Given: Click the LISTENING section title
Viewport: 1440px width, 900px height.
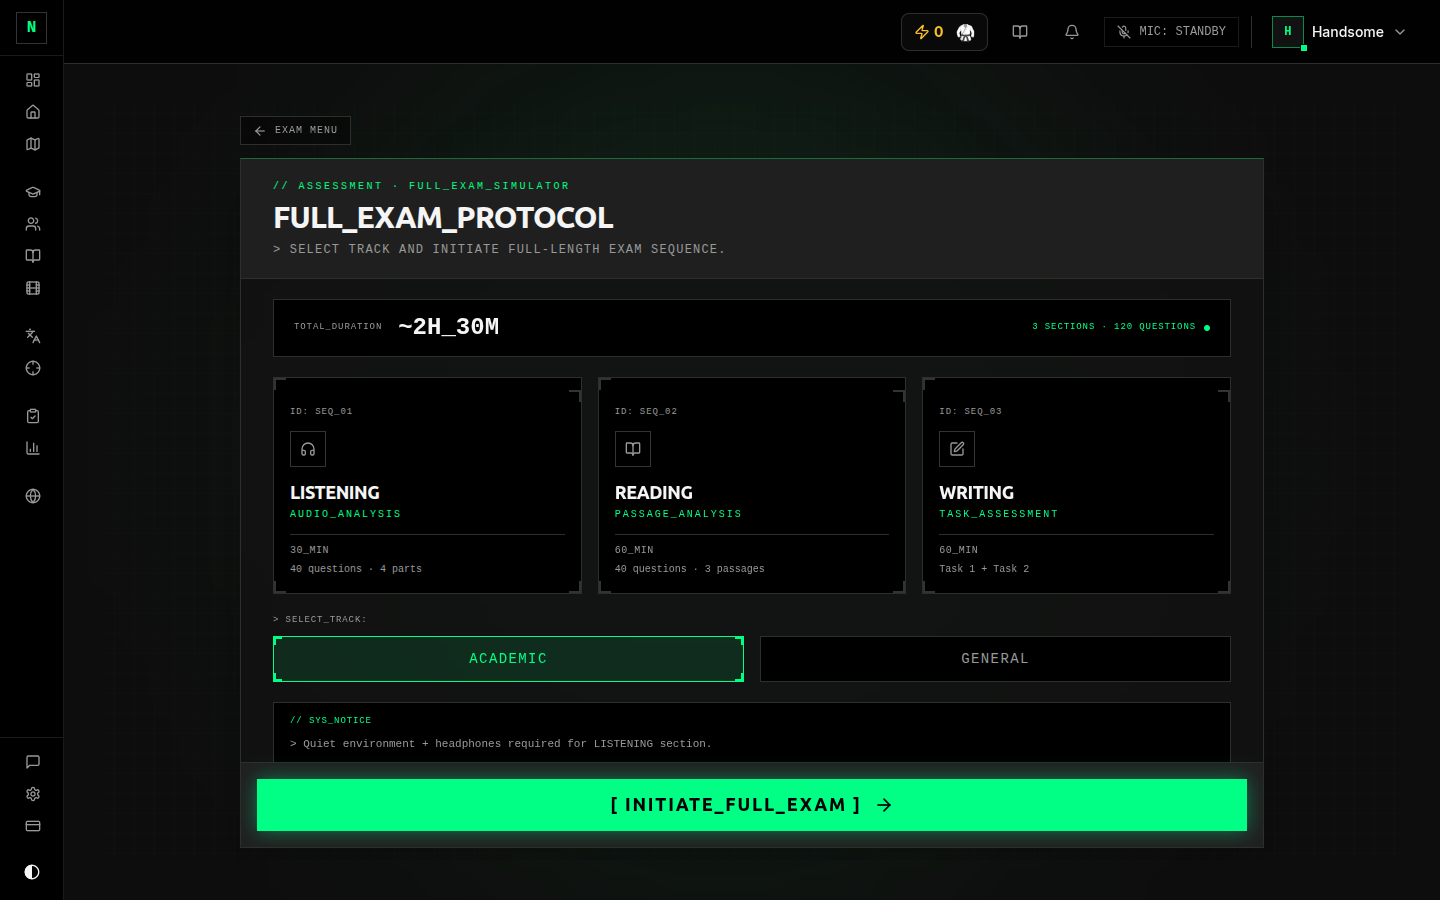Looking at the screenshot, I should tap(335, 493).
